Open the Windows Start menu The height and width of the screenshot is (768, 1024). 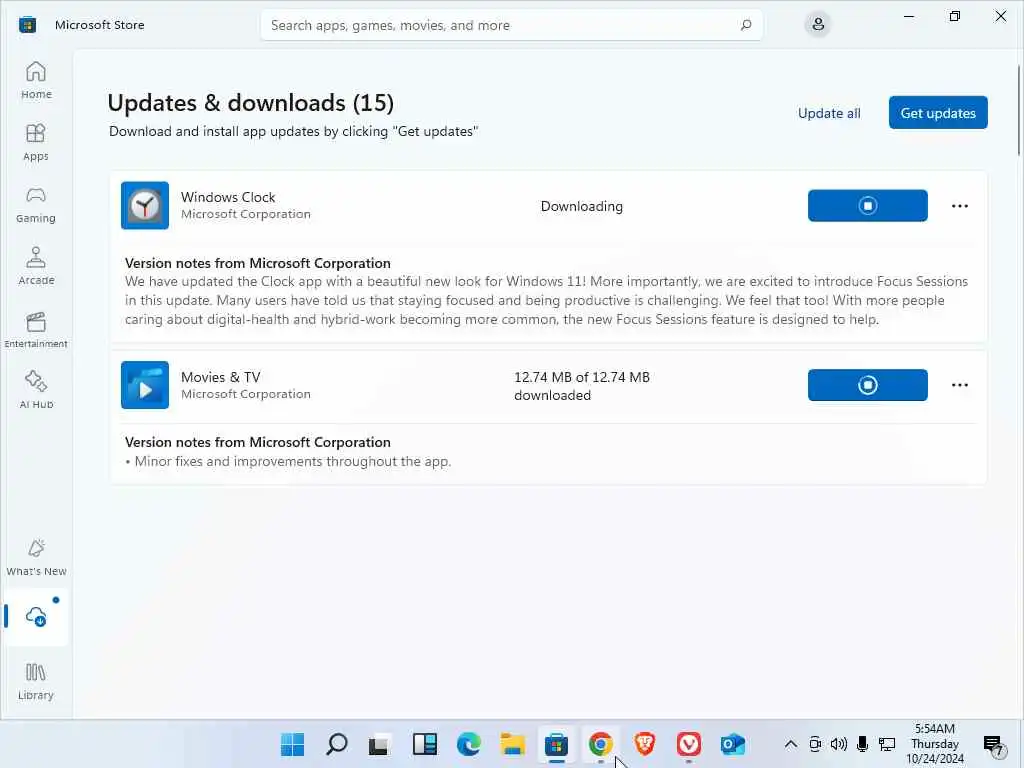tap(292, 744)
